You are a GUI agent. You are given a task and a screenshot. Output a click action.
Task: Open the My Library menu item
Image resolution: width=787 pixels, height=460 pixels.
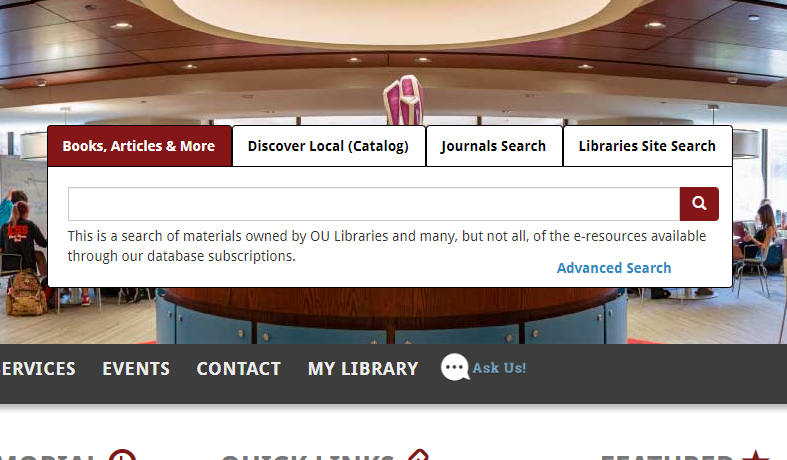tap(363, 369)
